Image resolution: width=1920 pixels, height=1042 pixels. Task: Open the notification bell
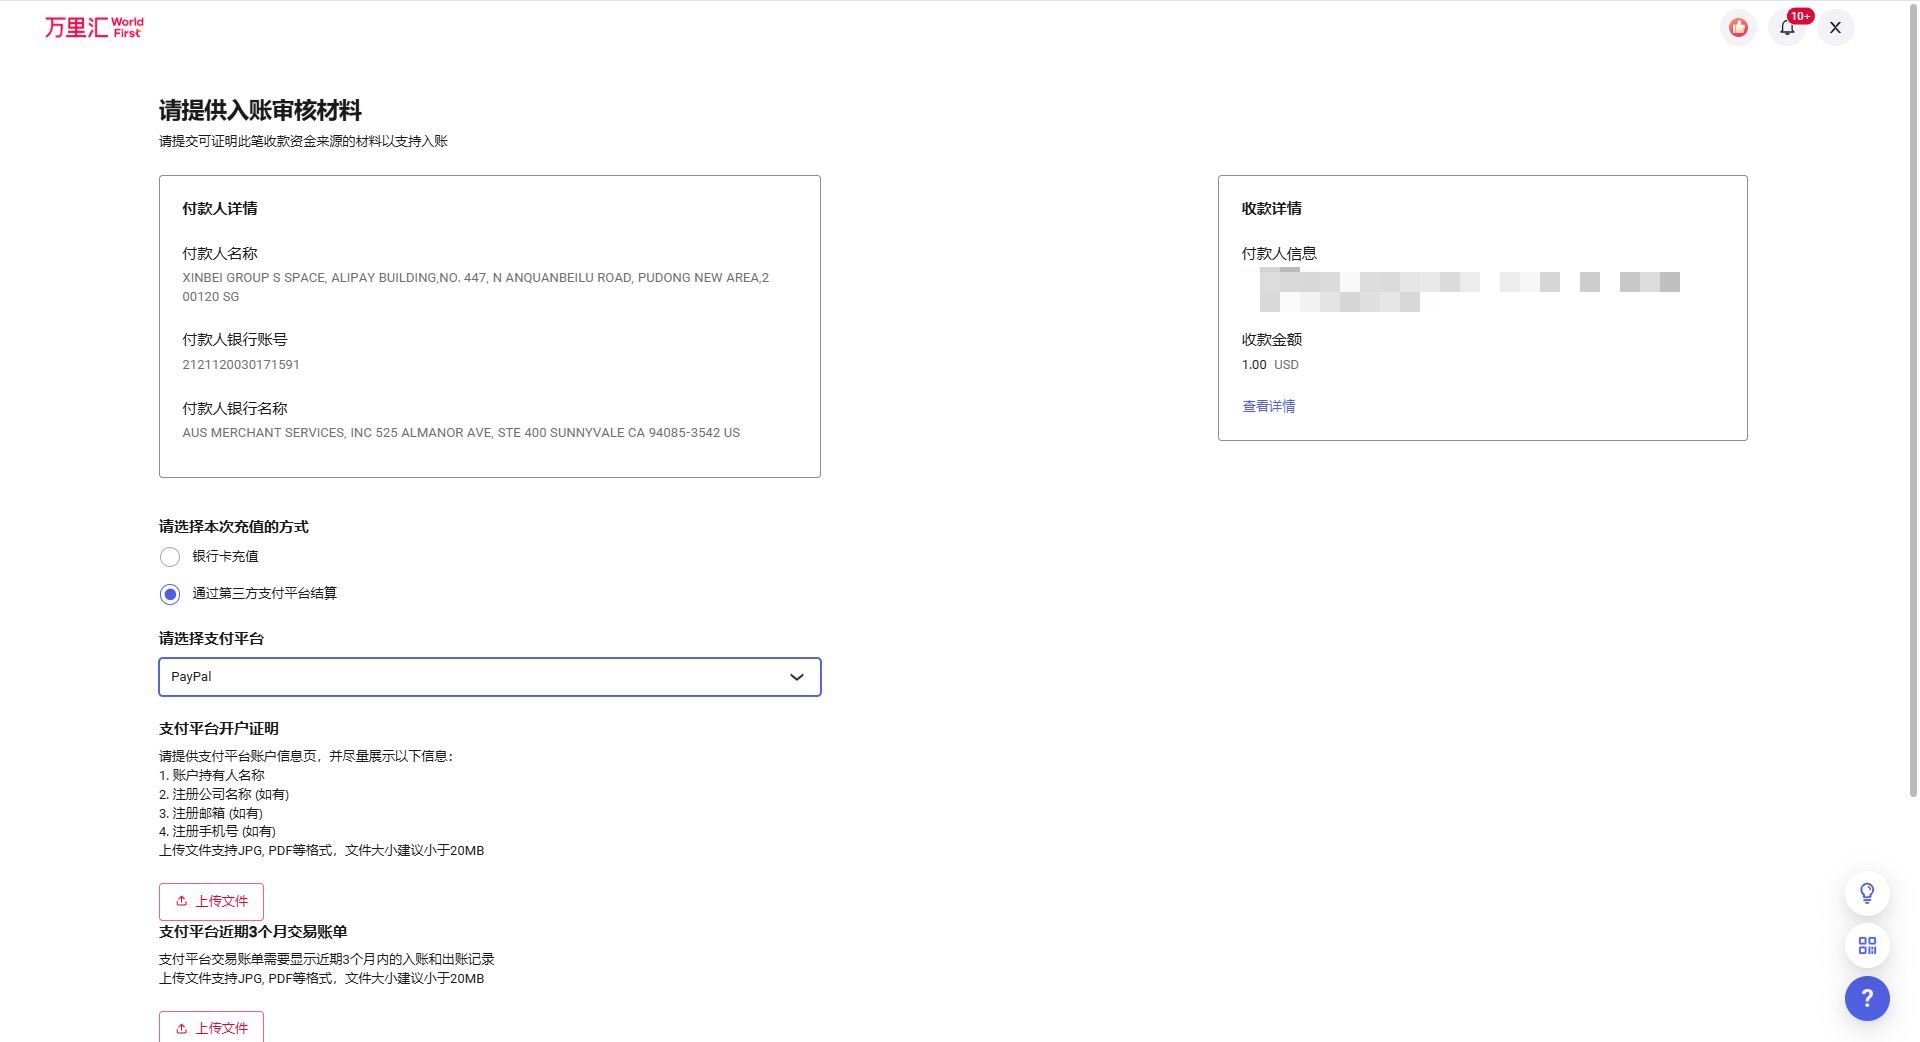(x=1786, y=29)
